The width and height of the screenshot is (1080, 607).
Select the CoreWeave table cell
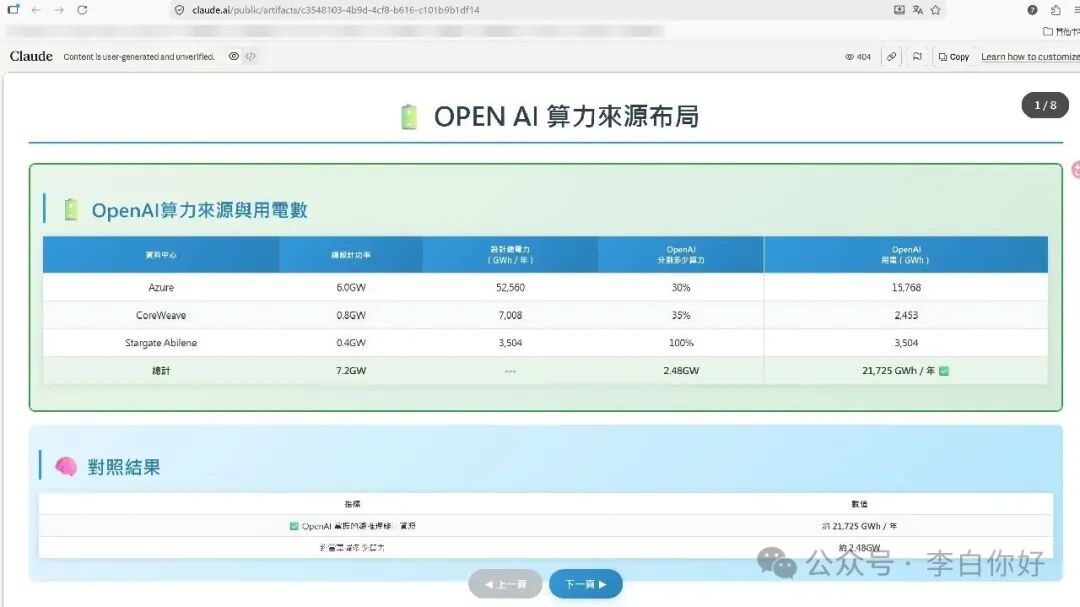tap(161, 315)
